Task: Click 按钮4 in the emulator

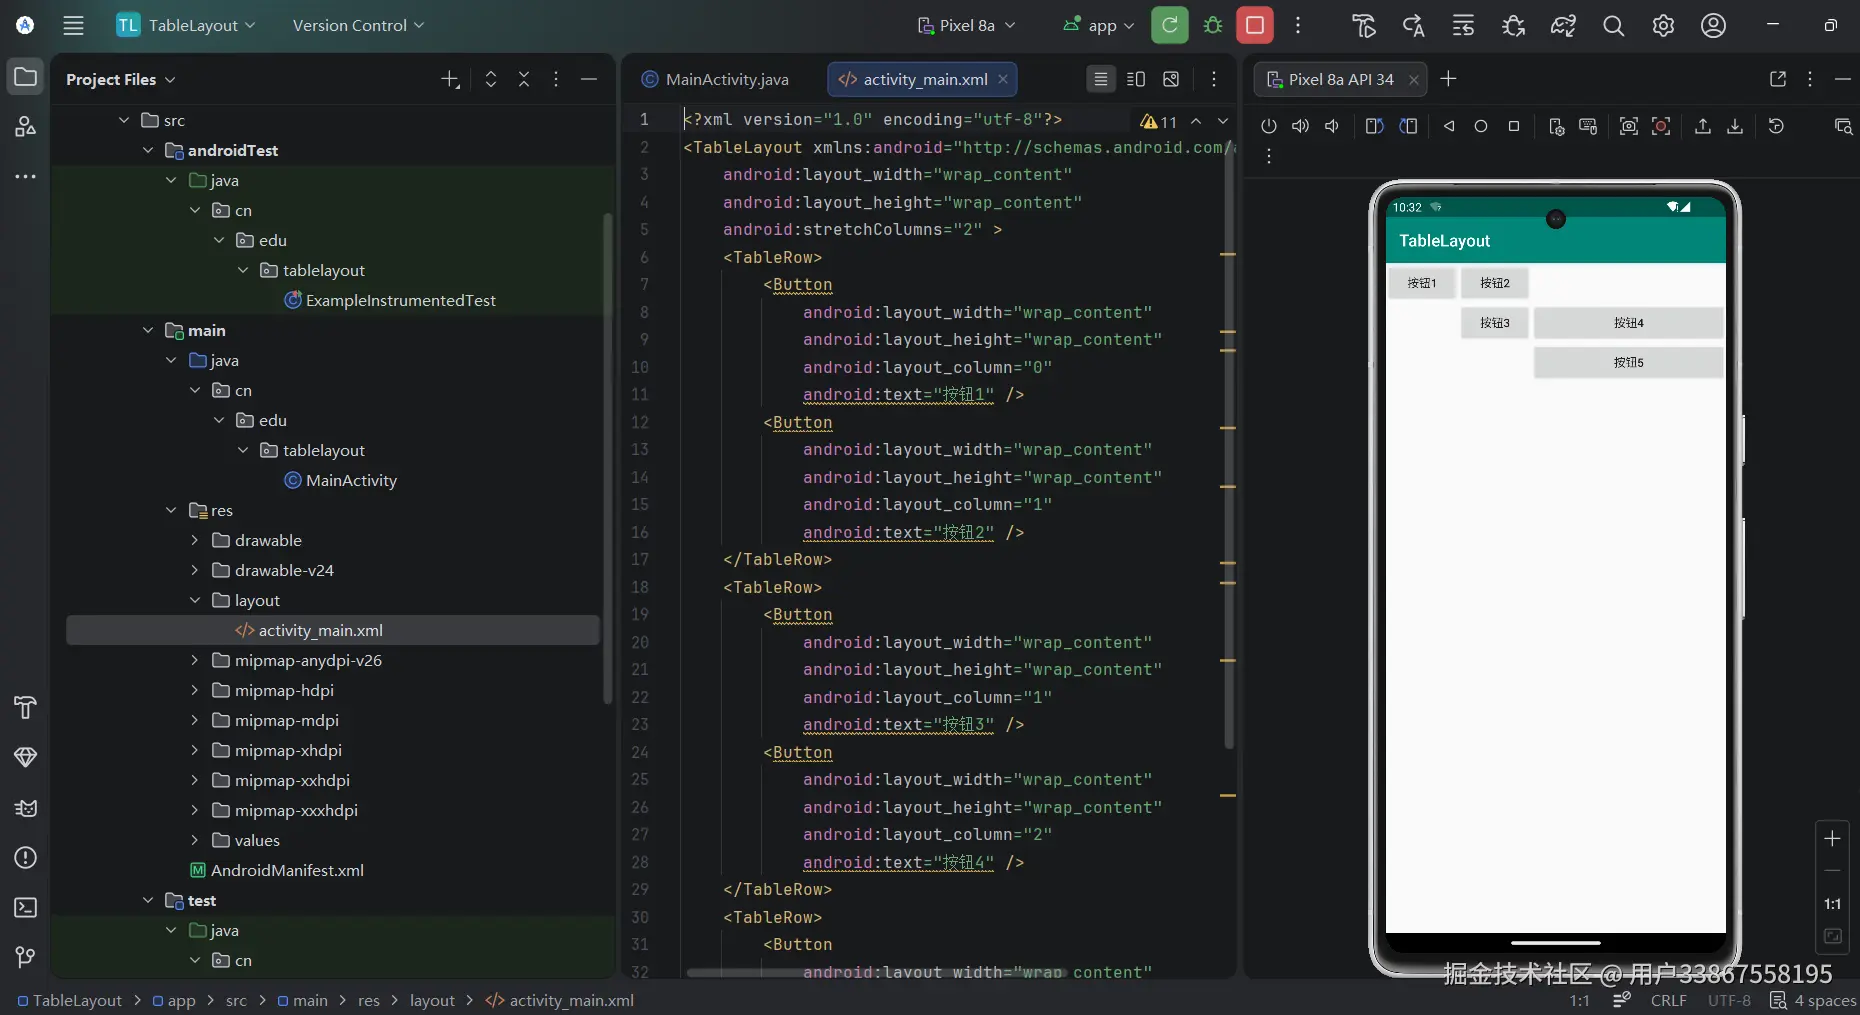Action: pos(1627,323)
